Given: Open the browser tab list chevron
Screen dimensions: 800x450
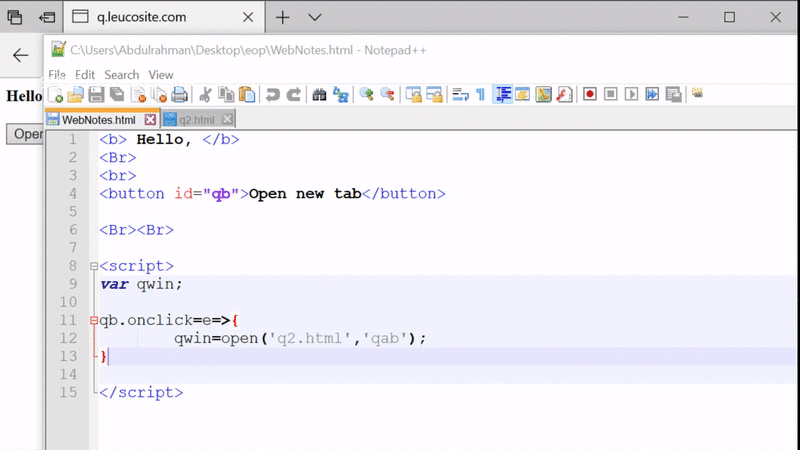Looking at the screenshot, I should [314, 17].
